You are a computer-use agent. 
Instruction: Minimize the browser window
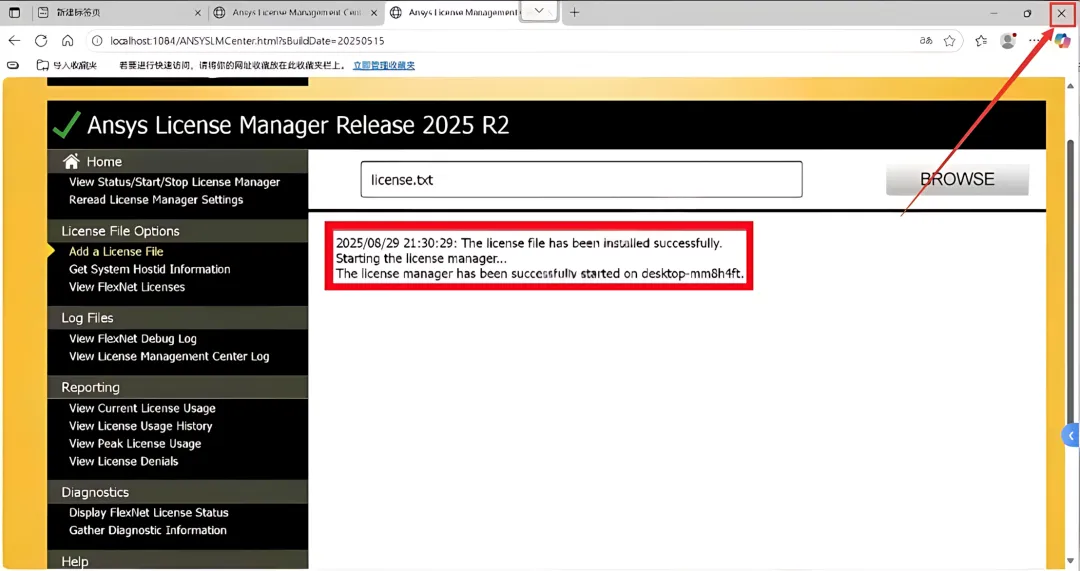[994, 12]
